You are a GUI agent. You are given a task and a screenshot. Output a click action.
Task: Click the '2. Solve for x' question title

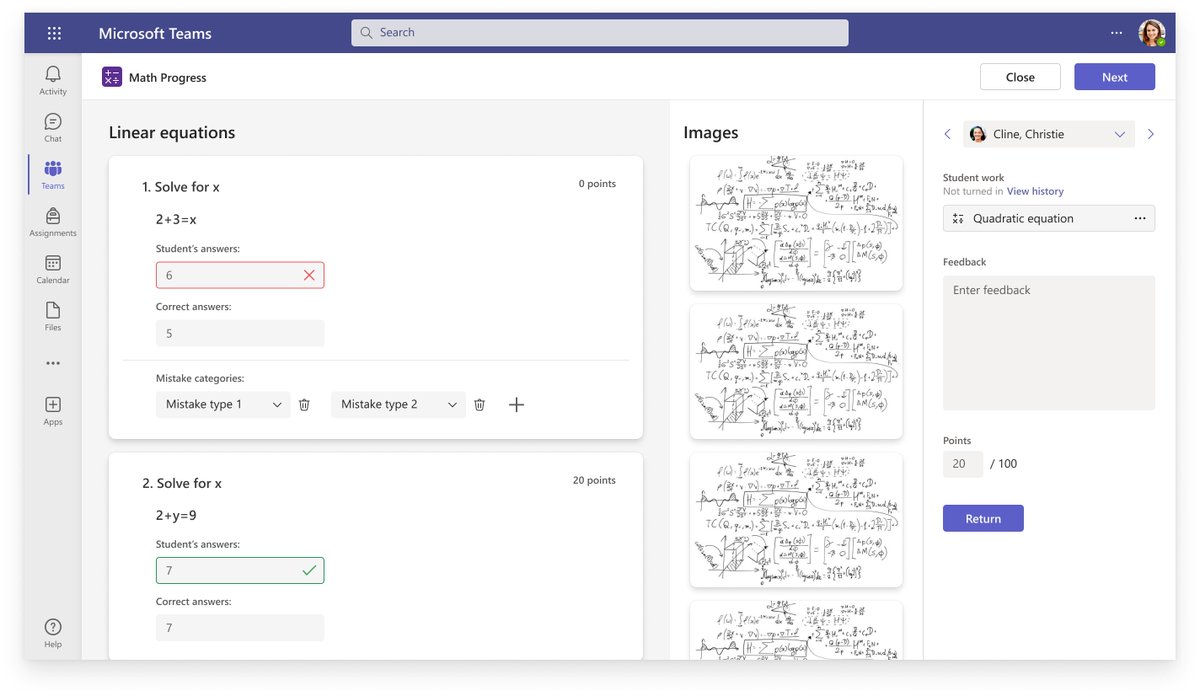pyautogui.click(x=182, y=483)
